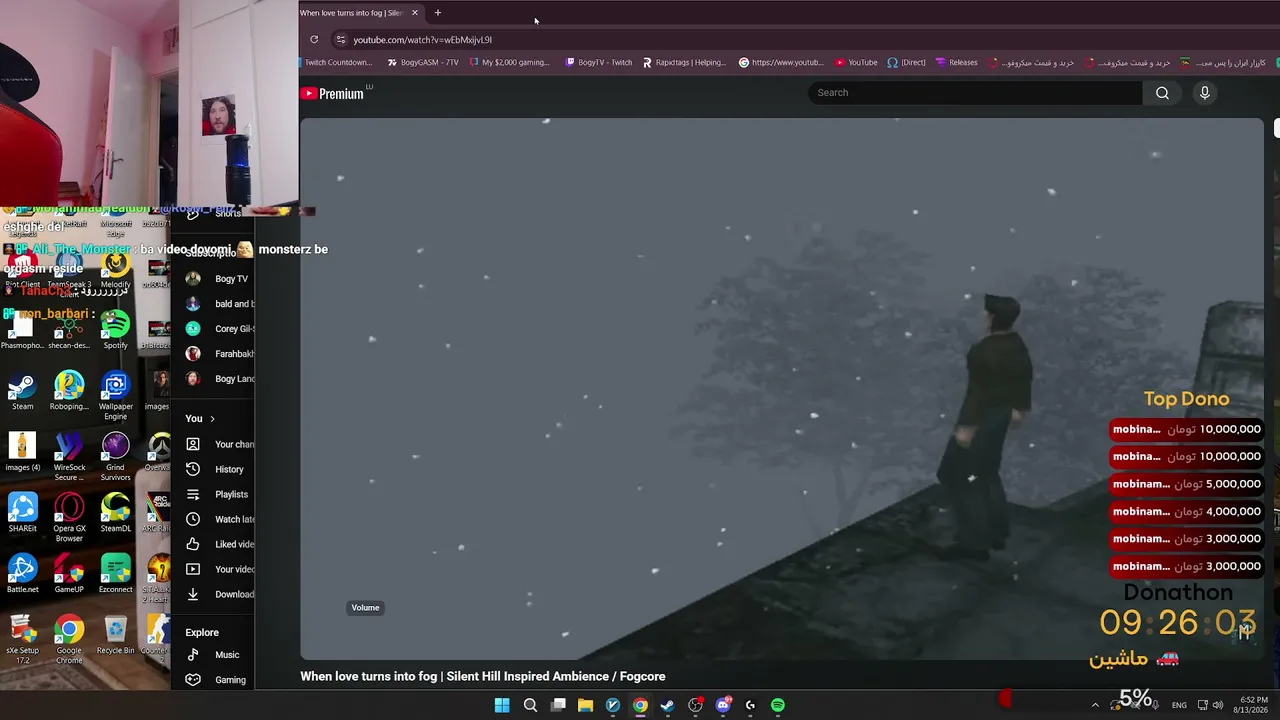Open the YouTube bookmark in bookmarks bar

point(856,62)
